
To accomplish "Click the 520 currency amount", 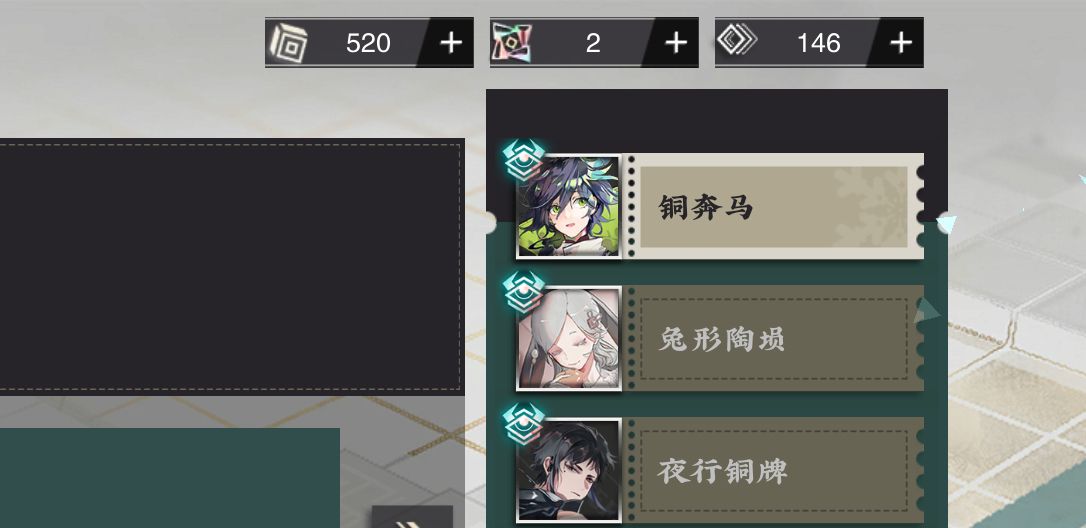I will 368,43.
